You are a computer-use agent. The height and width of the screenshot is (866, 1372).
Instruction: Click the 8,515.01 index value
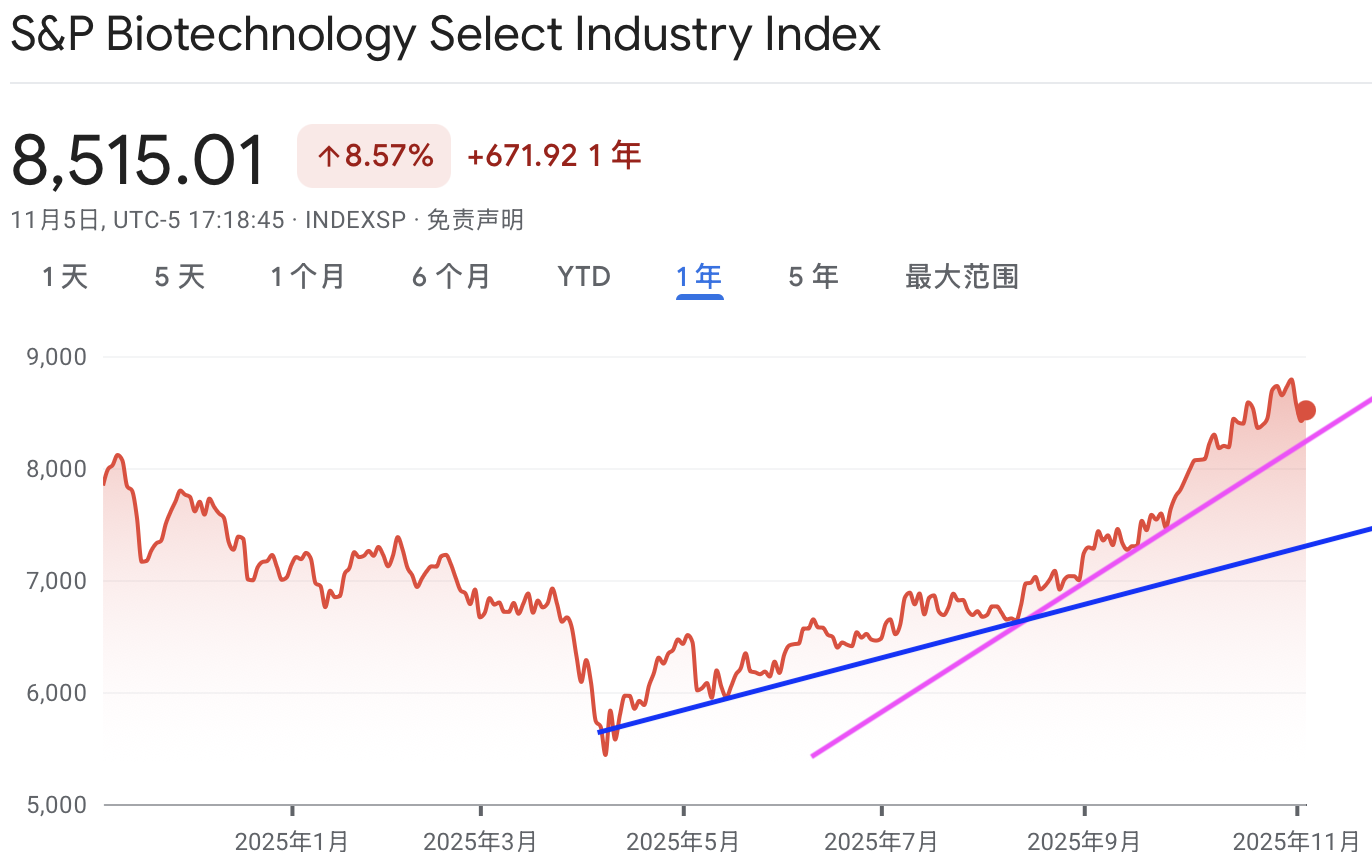(139, 160)
